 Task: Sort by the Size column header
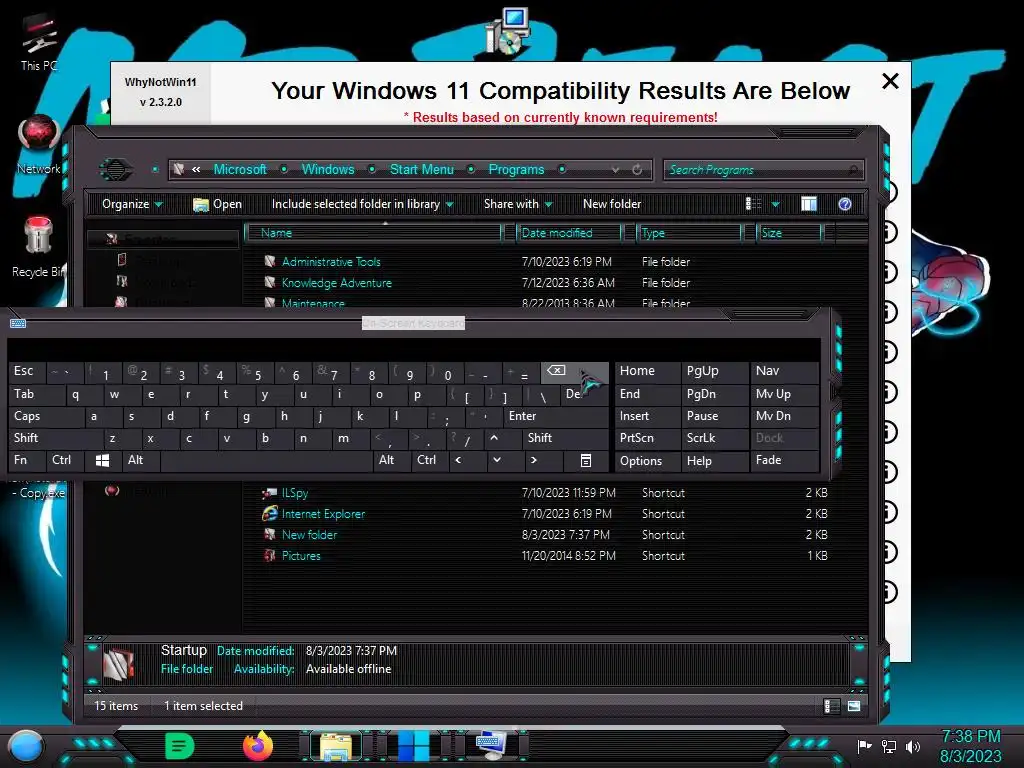(790, 233)
